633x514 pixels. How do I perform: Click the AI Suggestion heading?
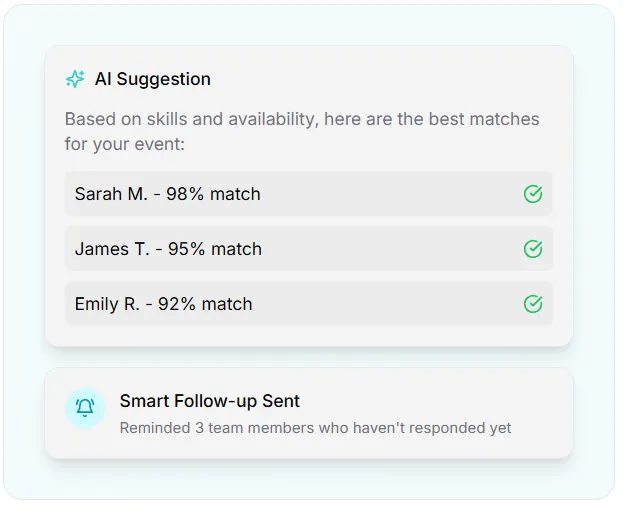(x=152, y=79)
